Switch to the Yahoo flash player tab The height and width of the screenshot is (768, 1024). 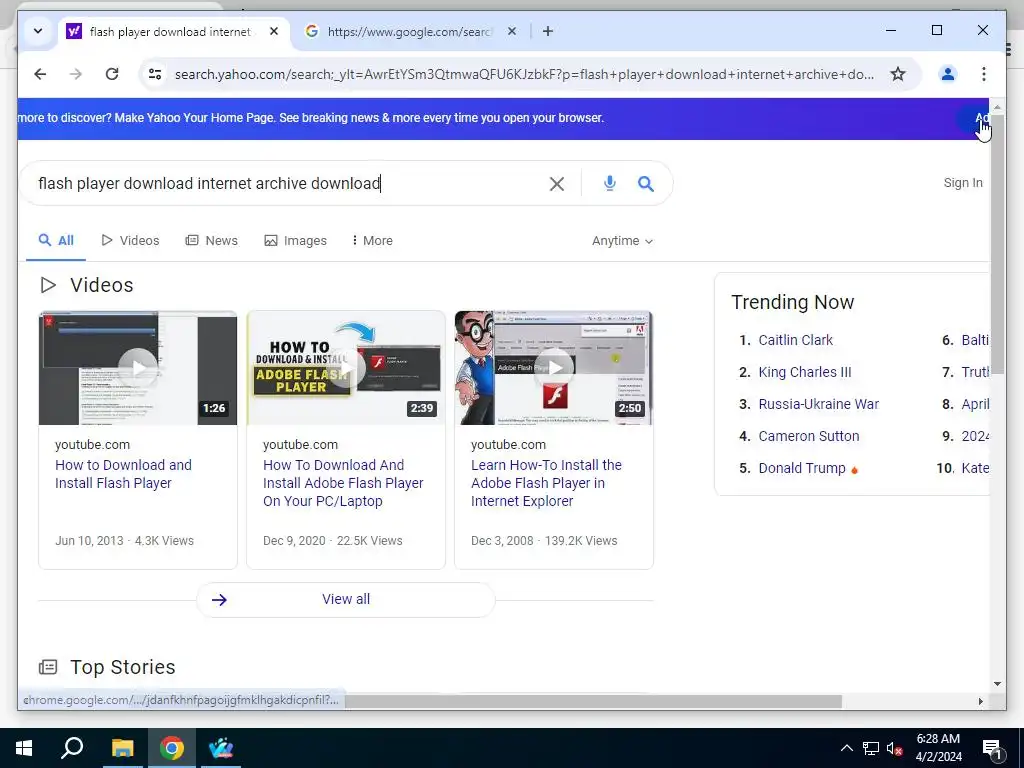tap(173, 31)
